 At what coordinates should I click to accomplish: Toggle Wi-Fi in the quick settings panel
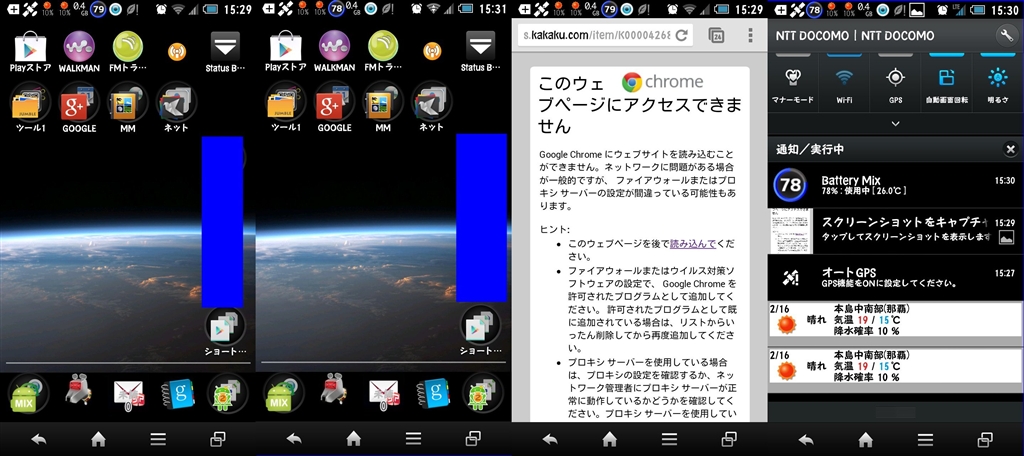click(x=844, y=84)
